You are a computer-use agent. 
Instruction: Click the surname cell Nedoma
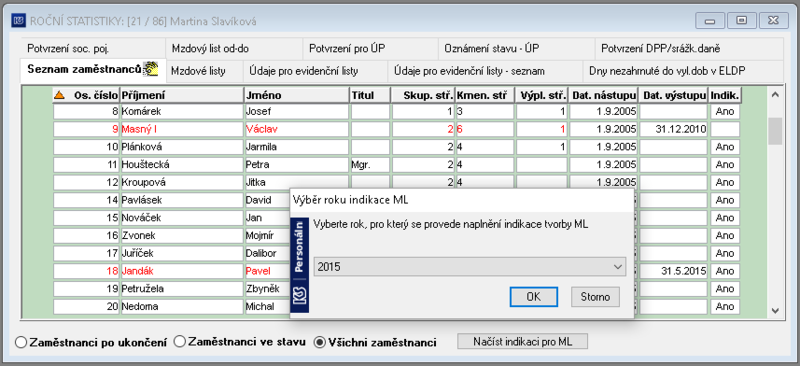182,307
